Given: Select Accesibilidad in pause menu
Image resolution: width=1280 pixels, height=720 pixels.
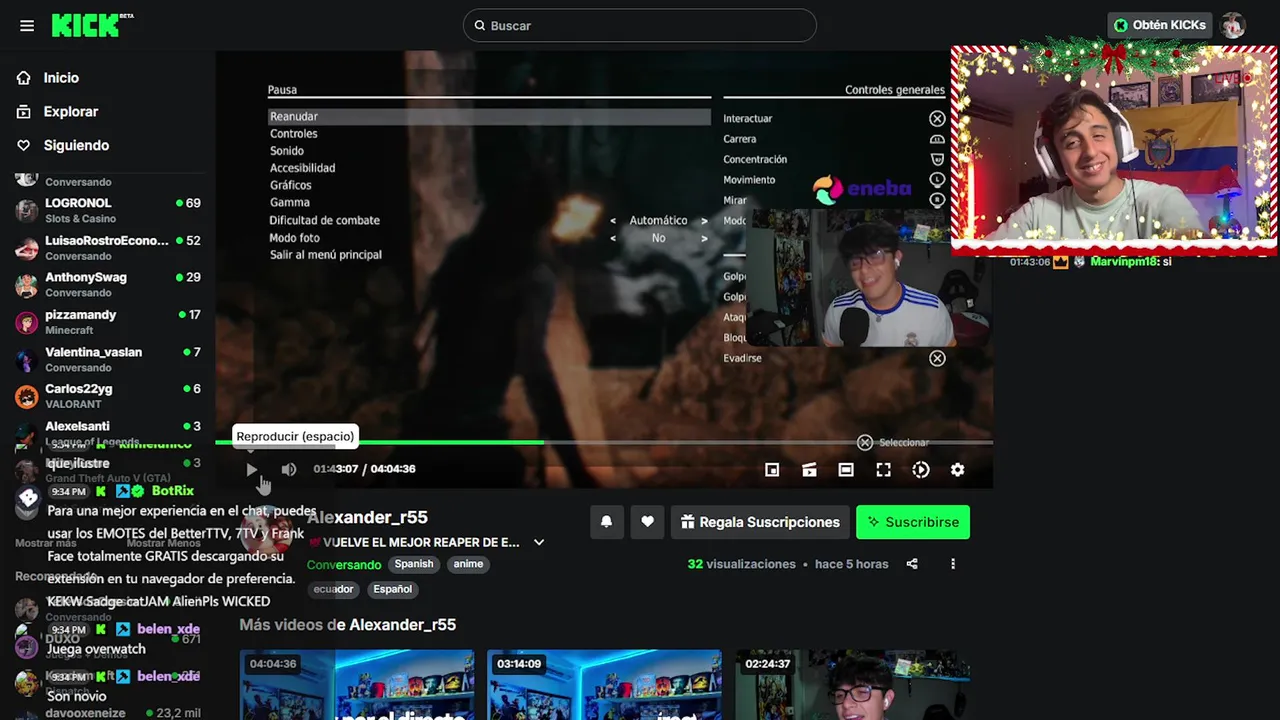Looking at the screenshot, I should pos(302,168).
